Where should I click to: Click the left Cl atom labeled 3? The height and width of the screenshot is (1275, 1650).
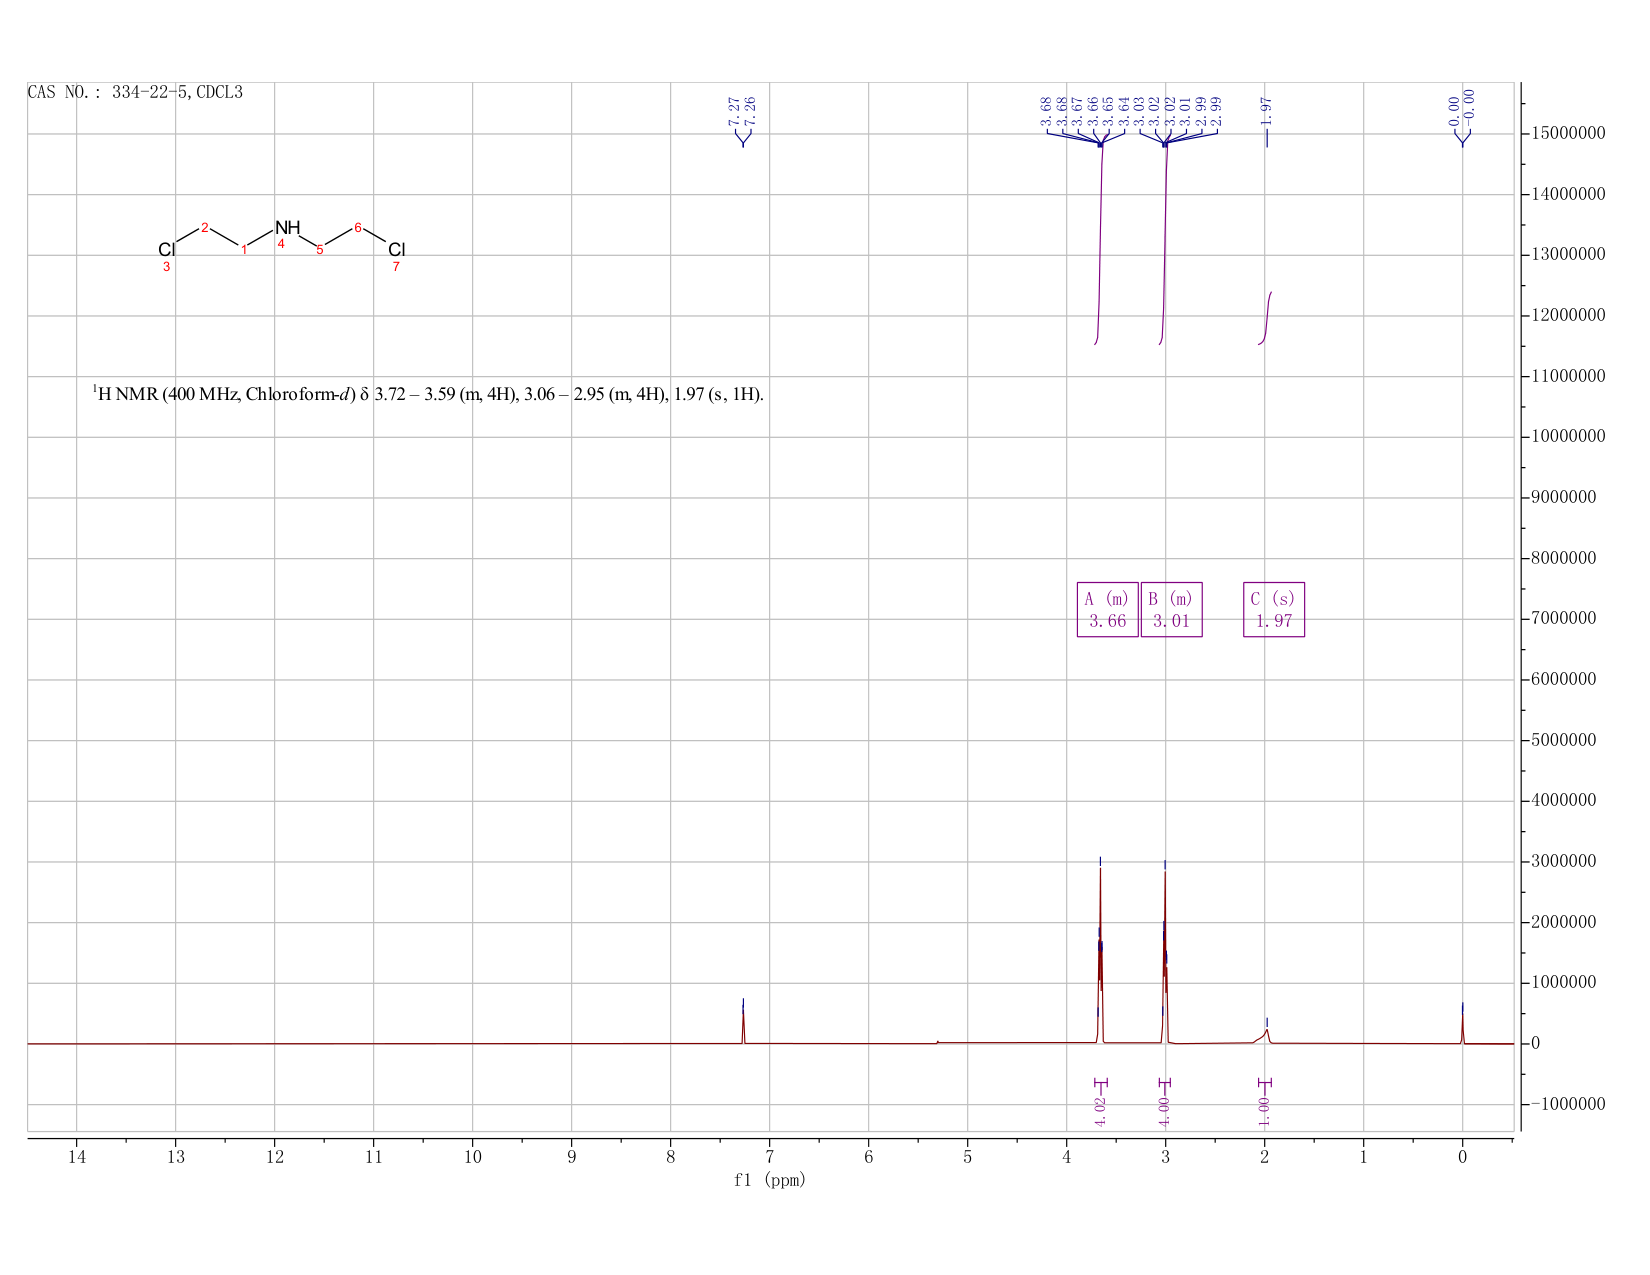tap(166, 250)
